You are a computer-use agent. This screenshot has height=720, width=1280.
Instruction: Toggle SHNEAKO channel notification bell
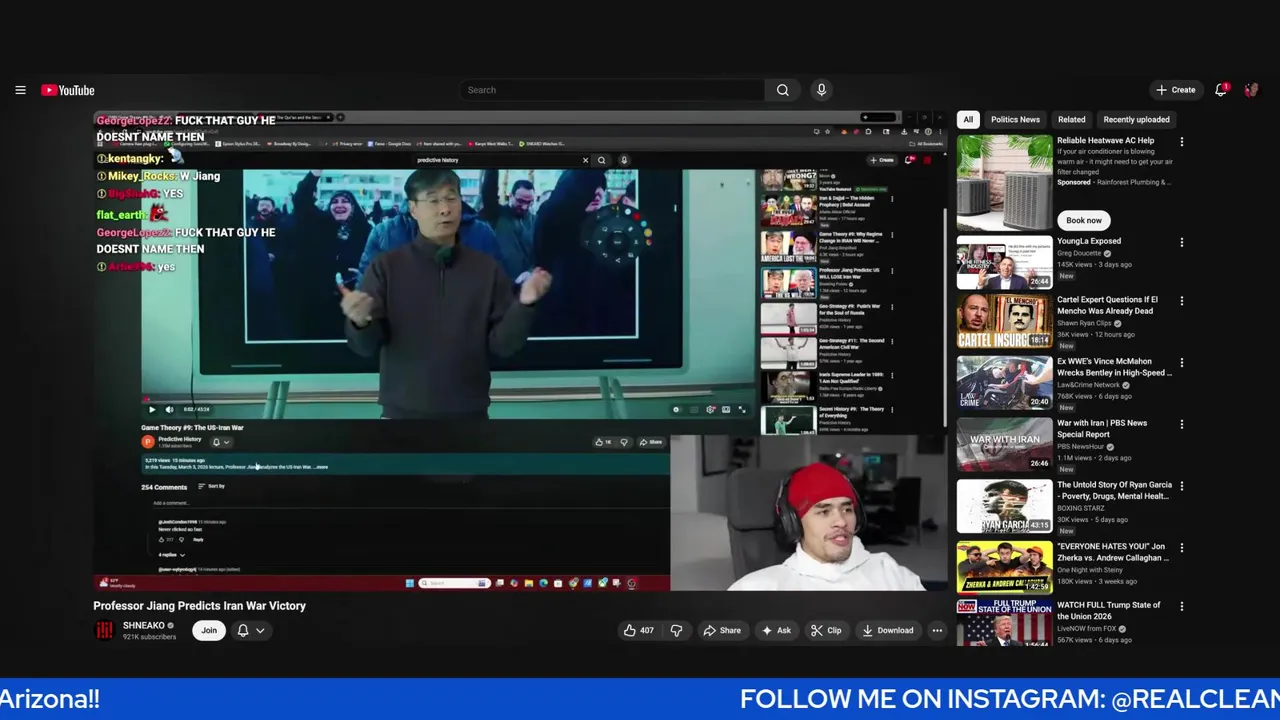click(x=243, y=630)
